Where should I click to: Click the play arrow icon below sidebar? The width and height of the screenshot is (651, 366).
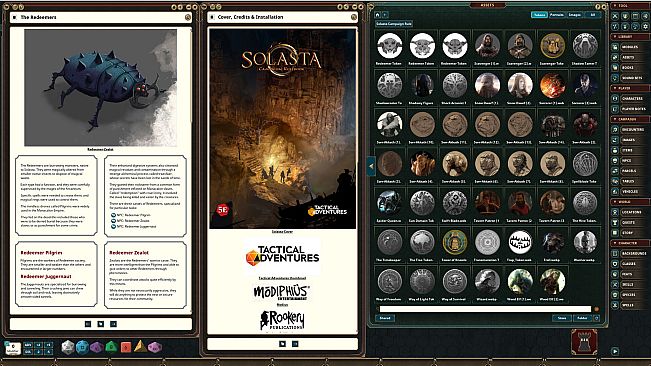coord(615,351)
